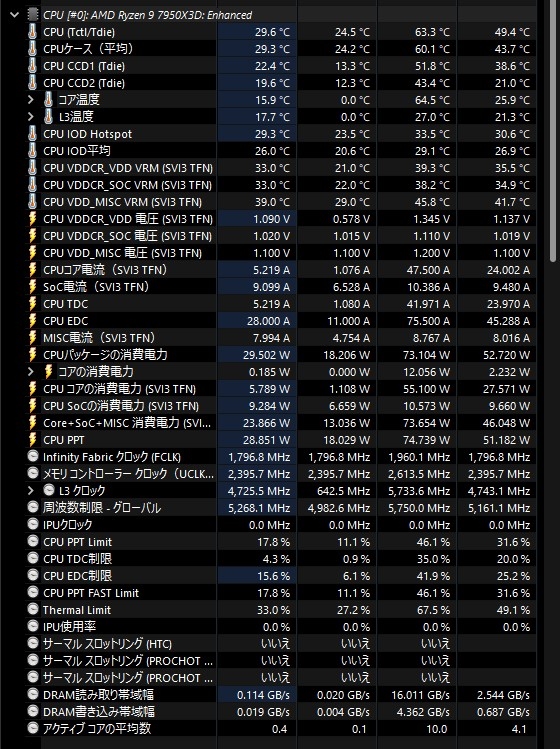Click the CPU chip icon in the header row

[x=32, y=15]
